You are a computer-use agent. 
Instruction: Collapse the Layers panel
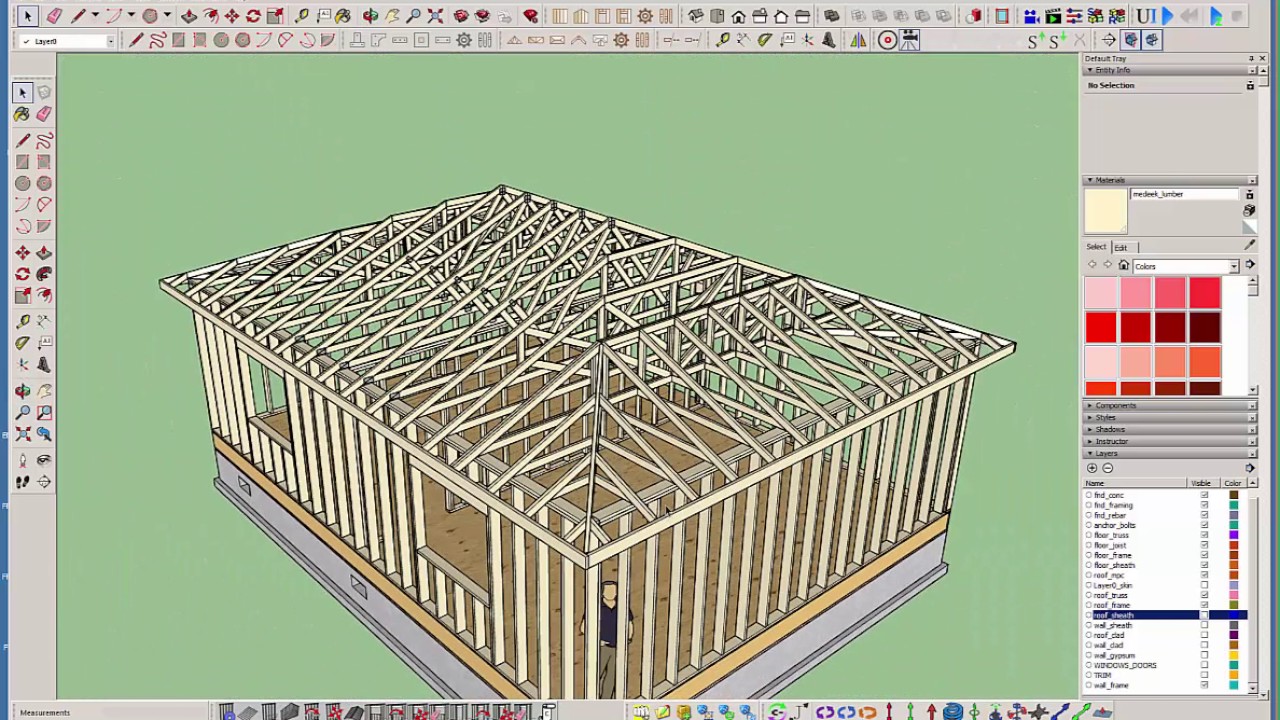1169,453
